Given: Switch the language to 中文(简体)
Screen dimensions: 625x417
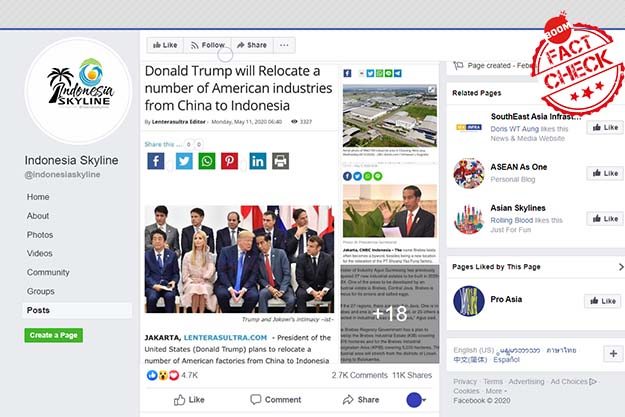Looking at the screenshot, I should [470, 360].
